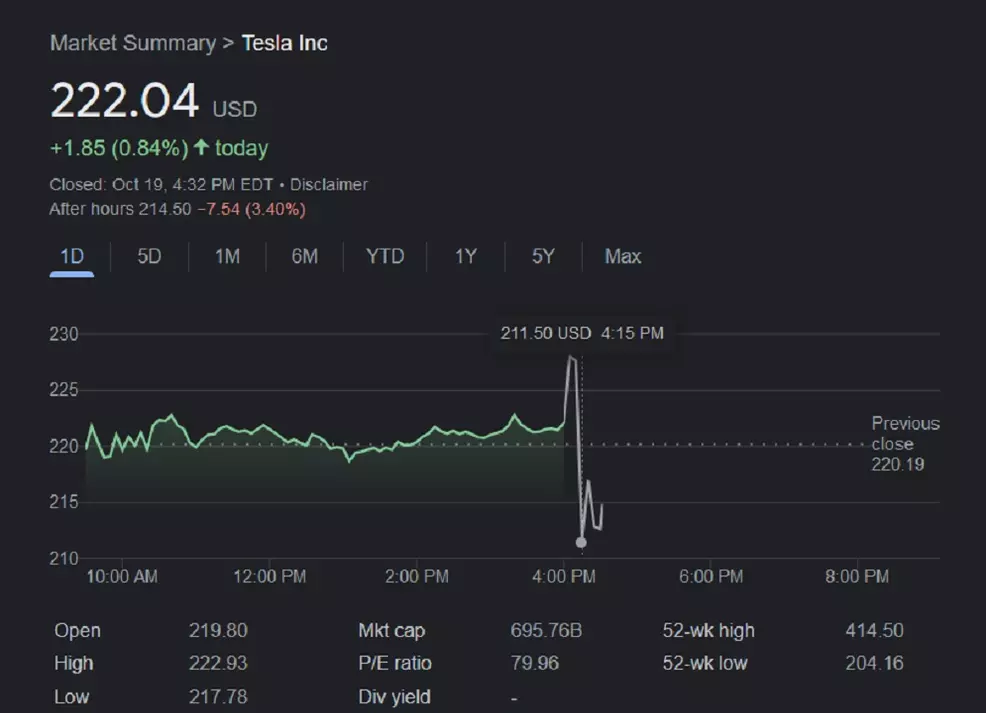The height and width of the screenshot is (713, 986).
Task: Switch to the 1M chart tab
Action: click(227, 257)
